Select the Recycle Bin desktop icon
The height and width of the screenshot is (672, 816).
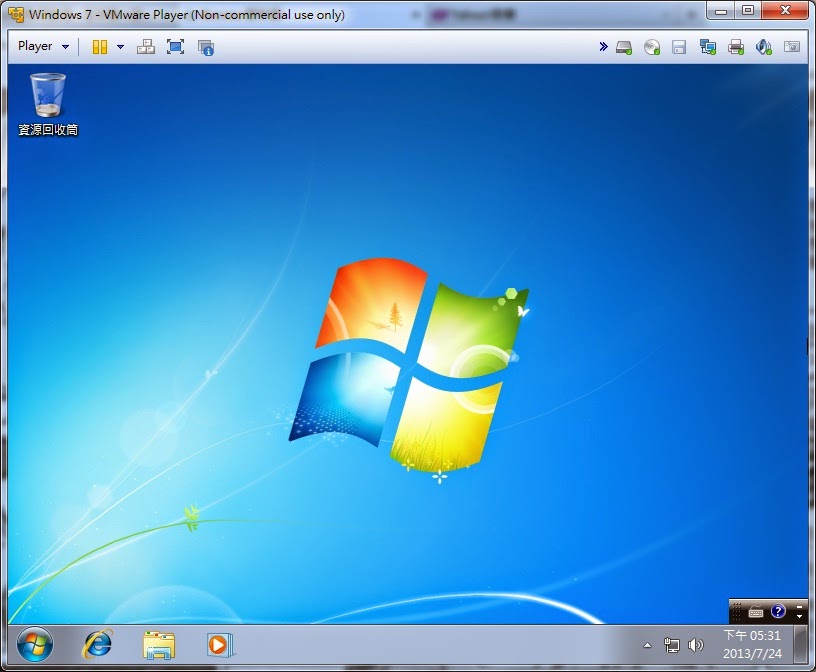(48, 104)
